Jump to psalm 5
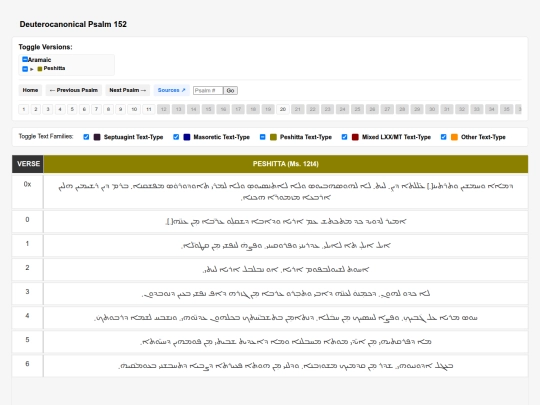This screenshot has height=405, width=540. (72, 109)
